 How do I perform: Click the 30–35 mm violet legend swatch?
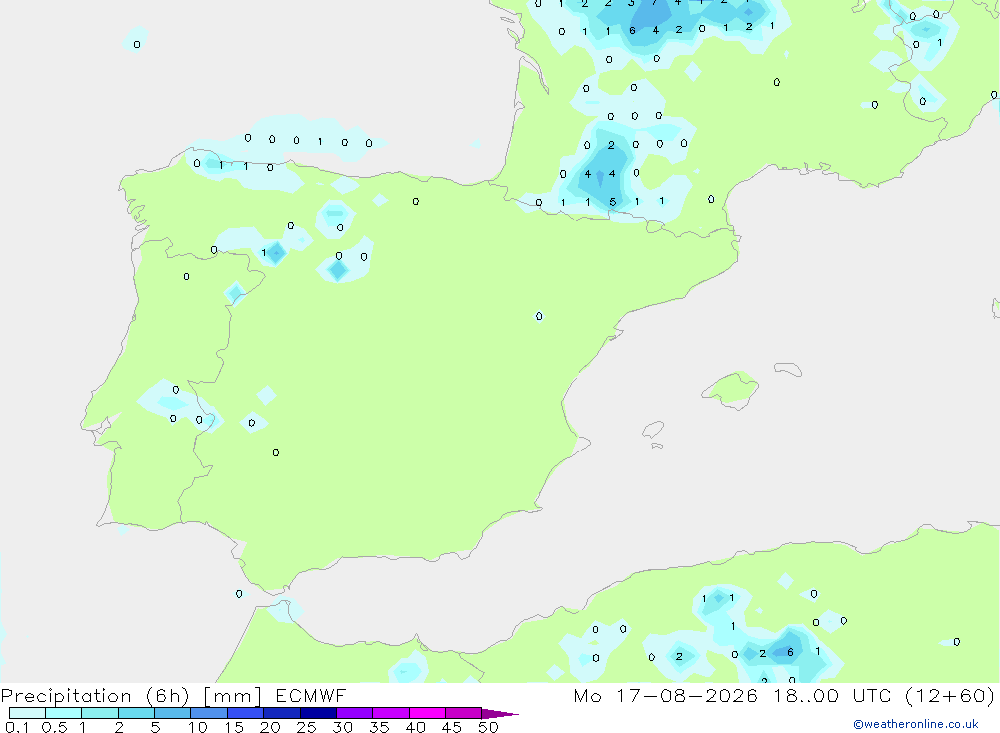pos(355,713)
